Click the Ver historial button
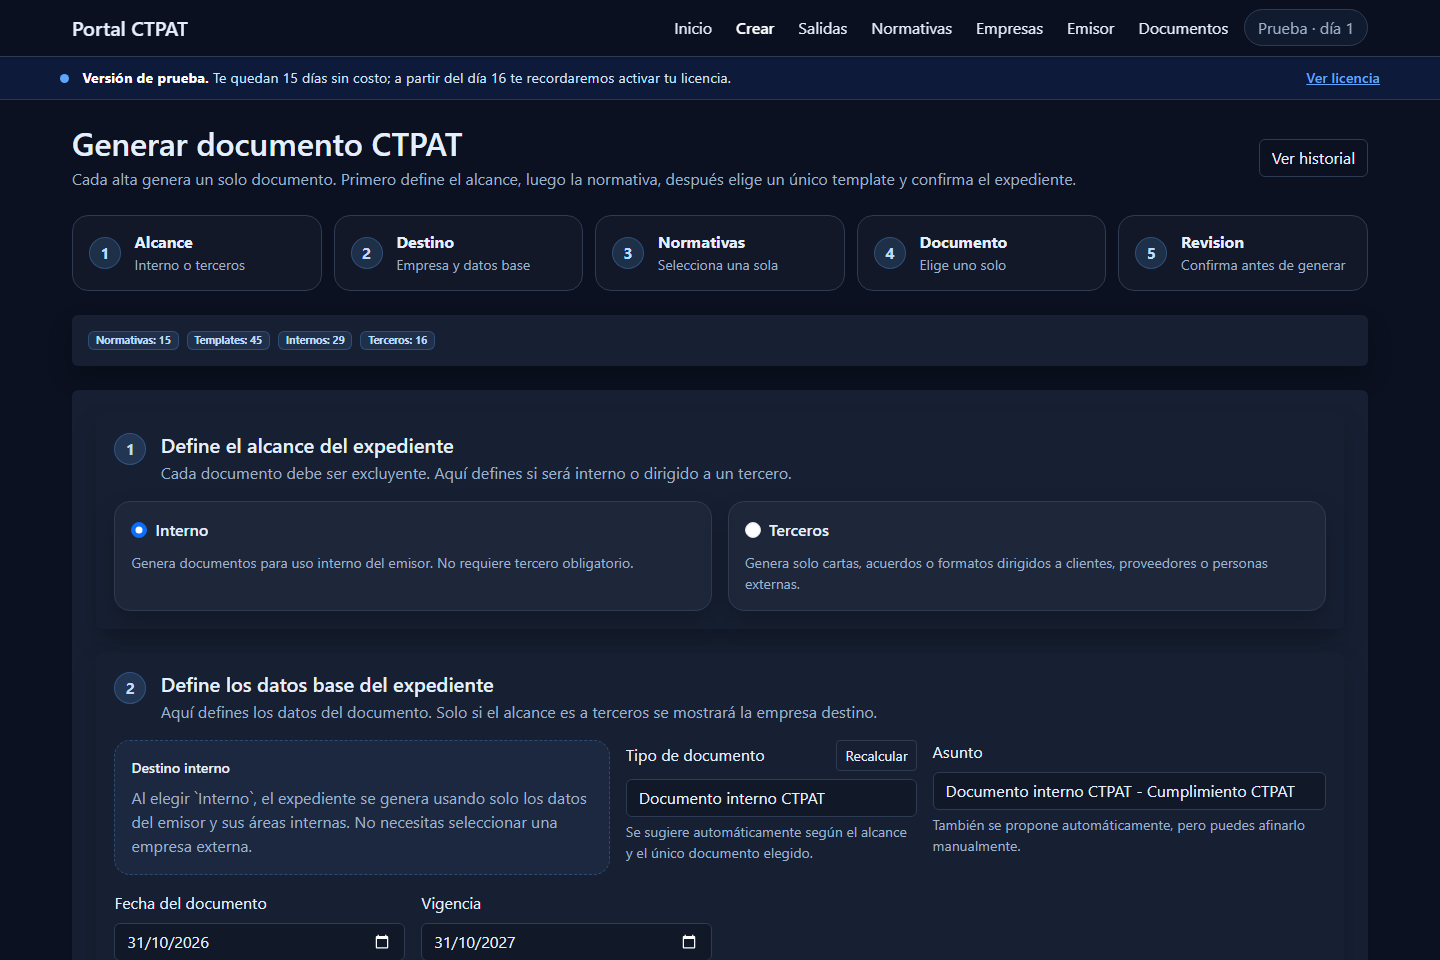Image resolution: width=1440 pixels, height=960 pixels. click(1313, 158)
